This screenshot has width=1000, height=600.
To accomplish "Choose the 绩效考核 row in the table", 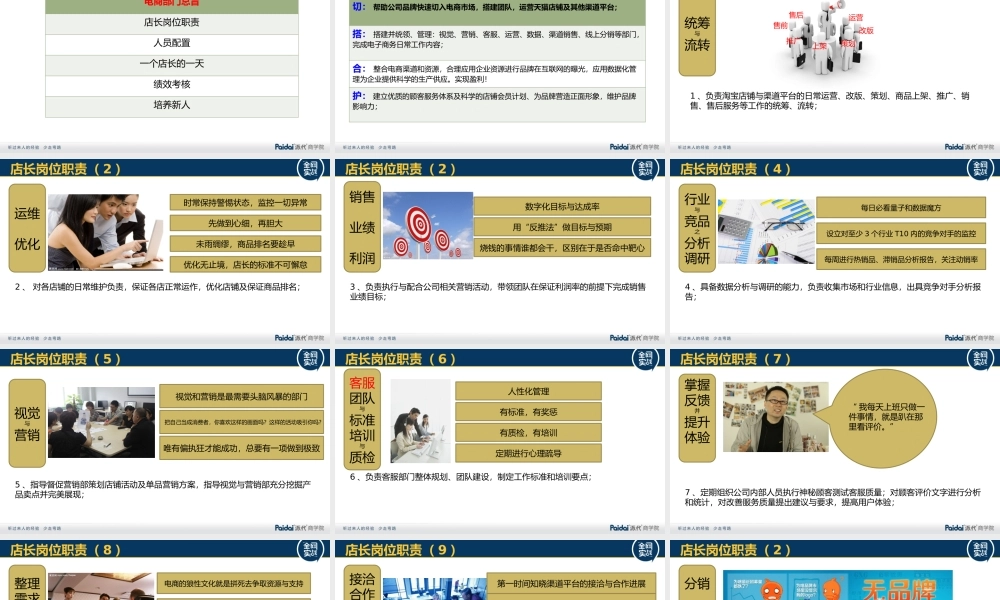I will pos(172,84).
